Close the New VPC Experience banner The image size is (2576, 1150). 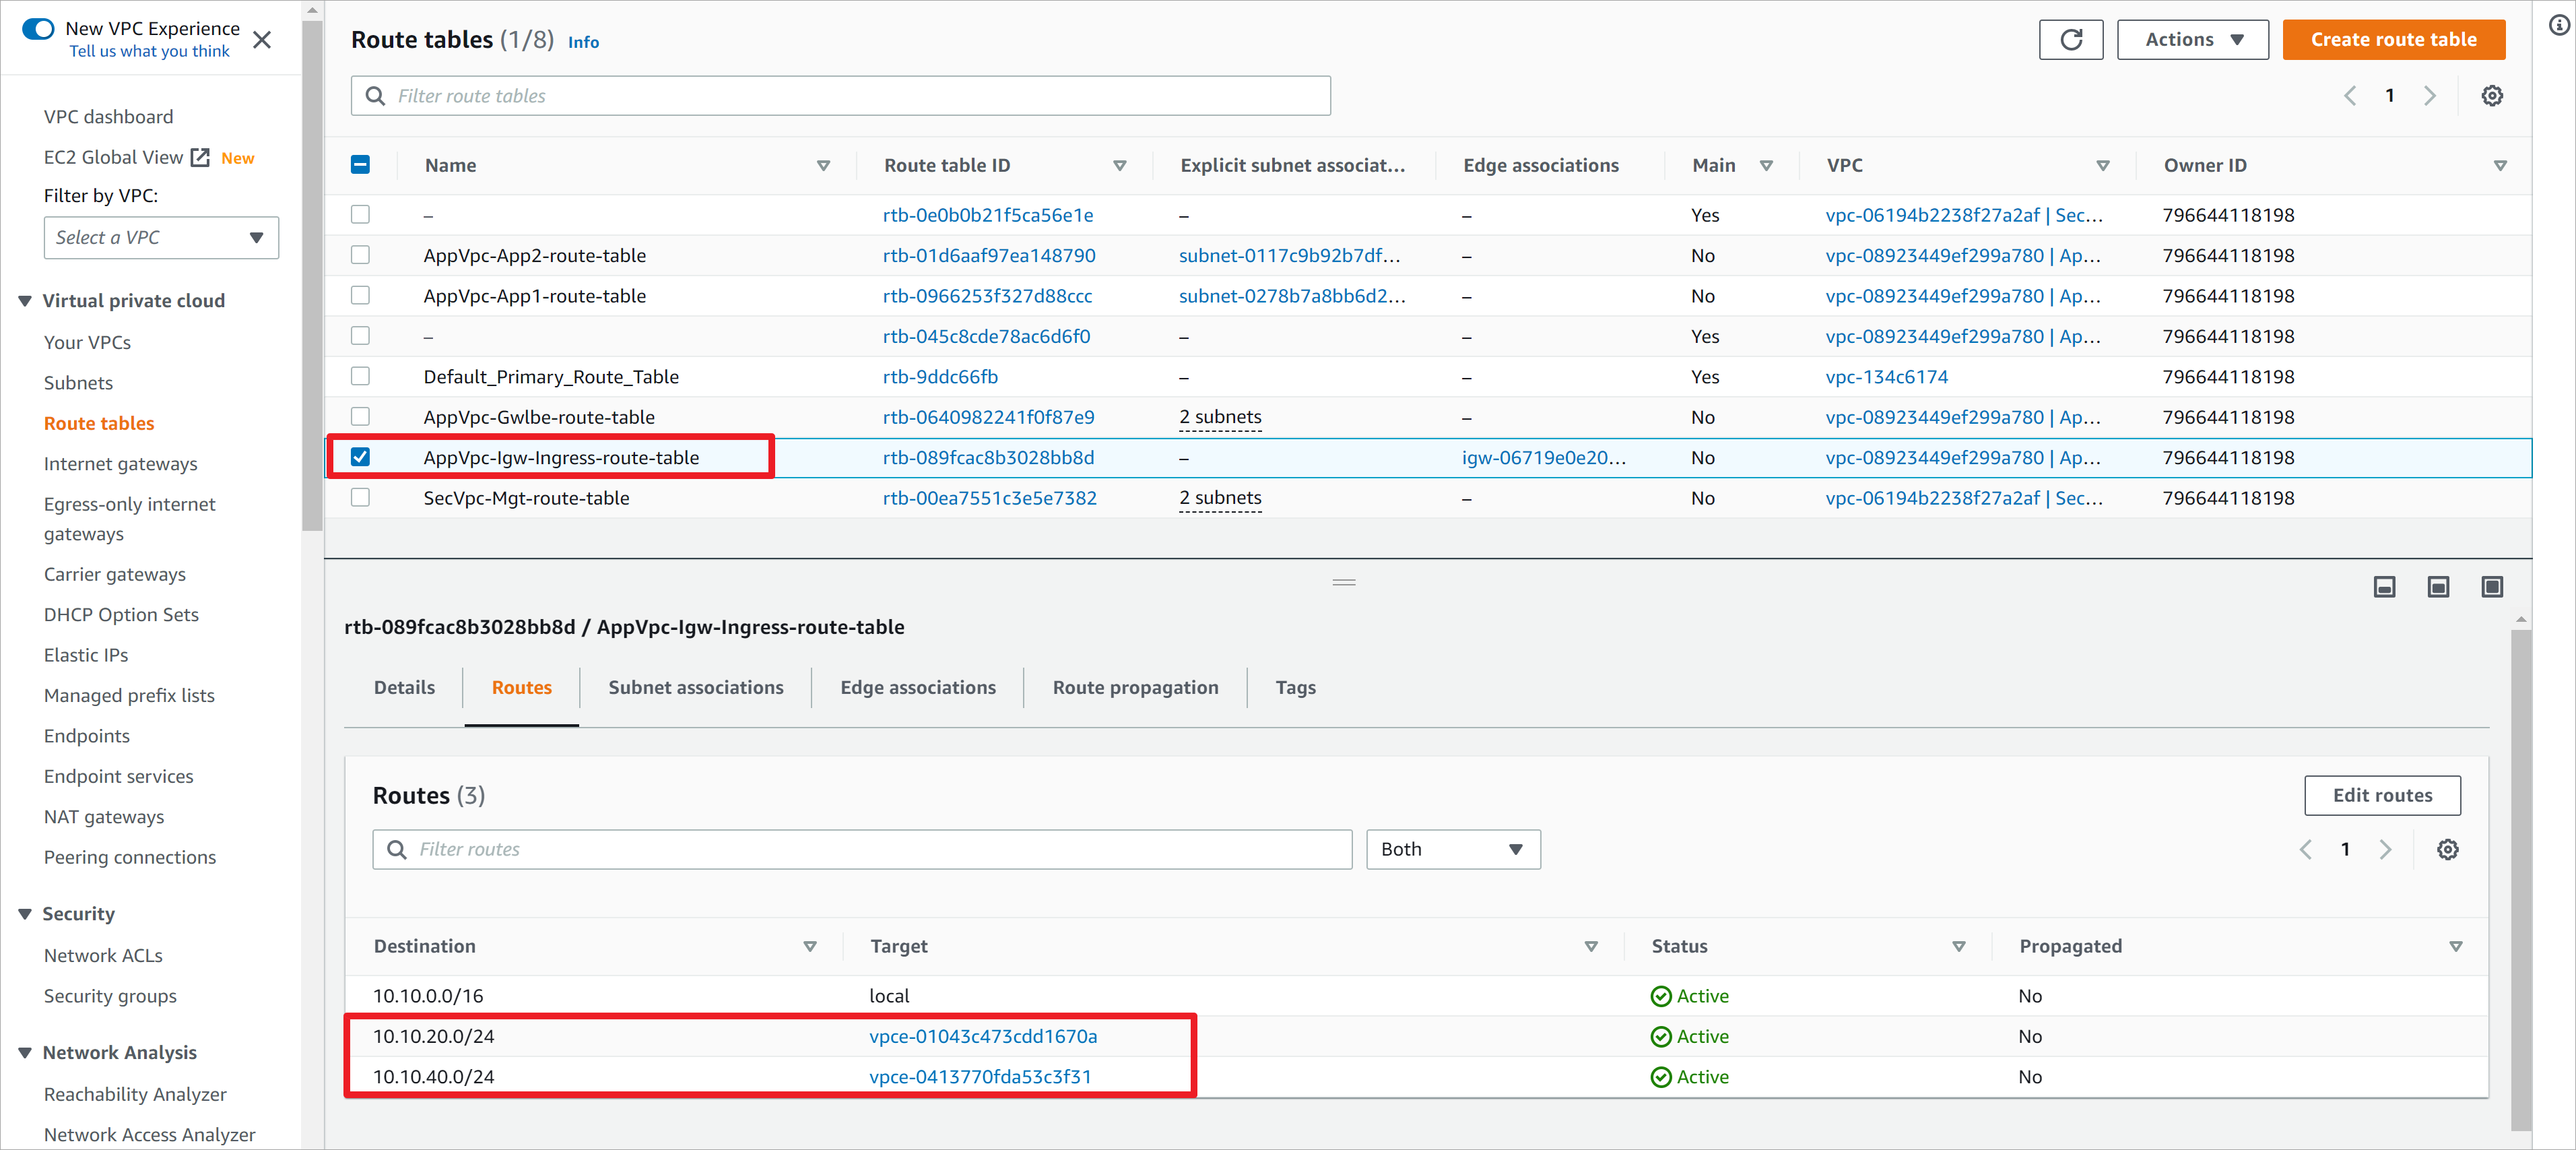tap(262, 40)
